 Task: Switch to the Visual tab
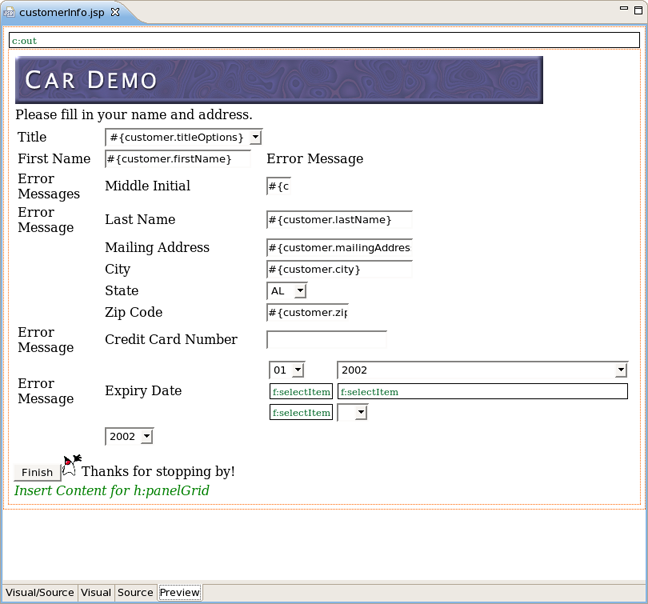(96, 592)
